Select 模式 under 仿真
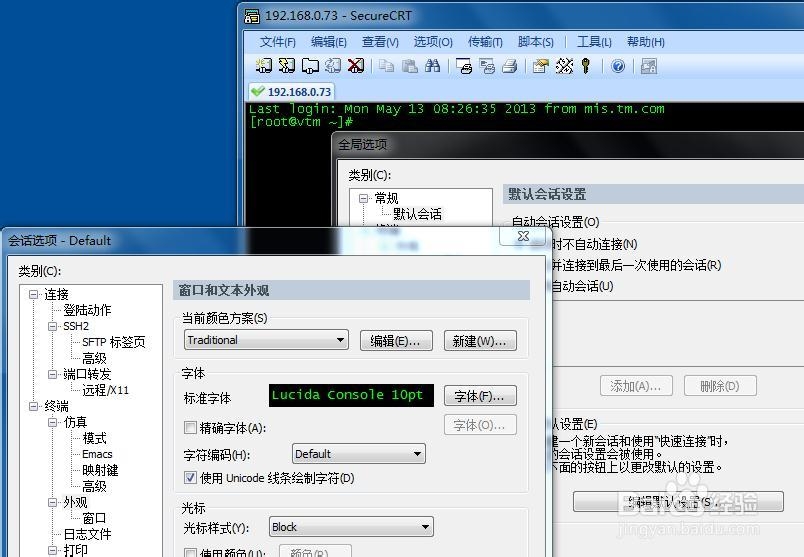 coord(94,438)
